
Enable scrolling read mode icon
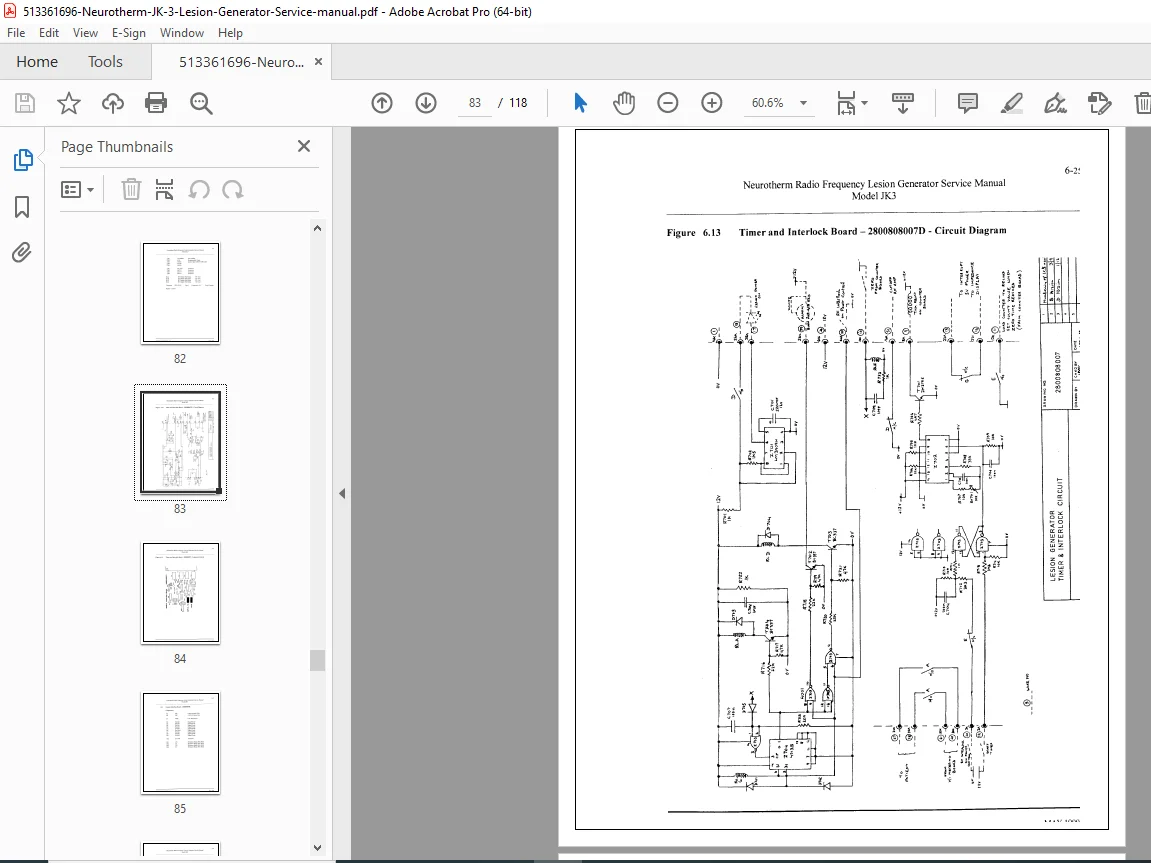pos(902,103)
